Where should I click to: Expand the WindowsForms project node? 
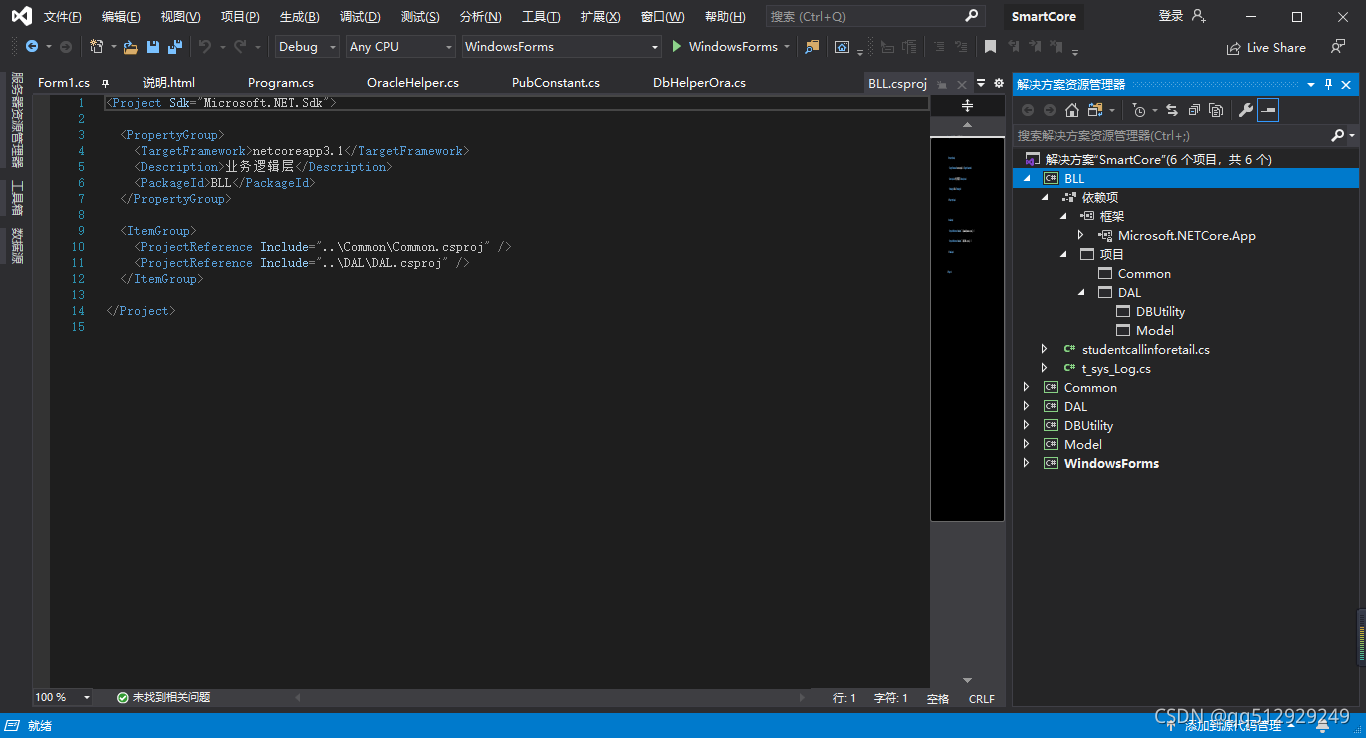pyautogui.click(x=1027, y=463)
